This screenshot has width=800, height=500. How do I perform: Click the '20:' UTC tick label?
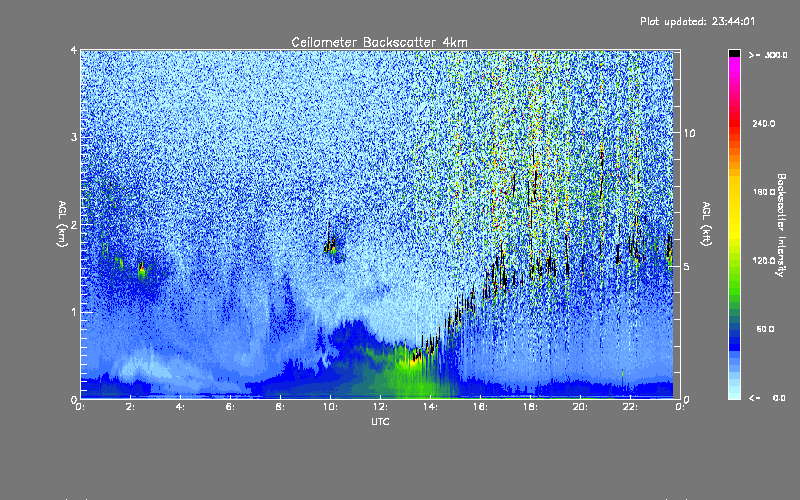[580, 407]
